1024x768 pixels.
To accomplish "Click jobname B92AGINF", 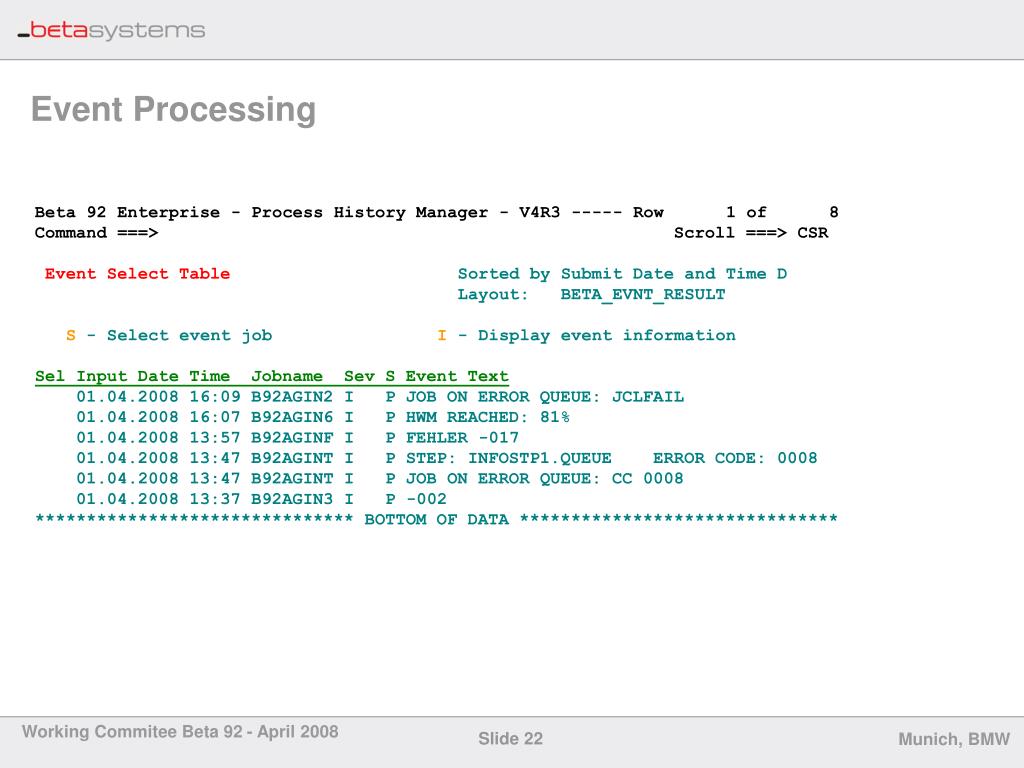I will pos(292,438).
